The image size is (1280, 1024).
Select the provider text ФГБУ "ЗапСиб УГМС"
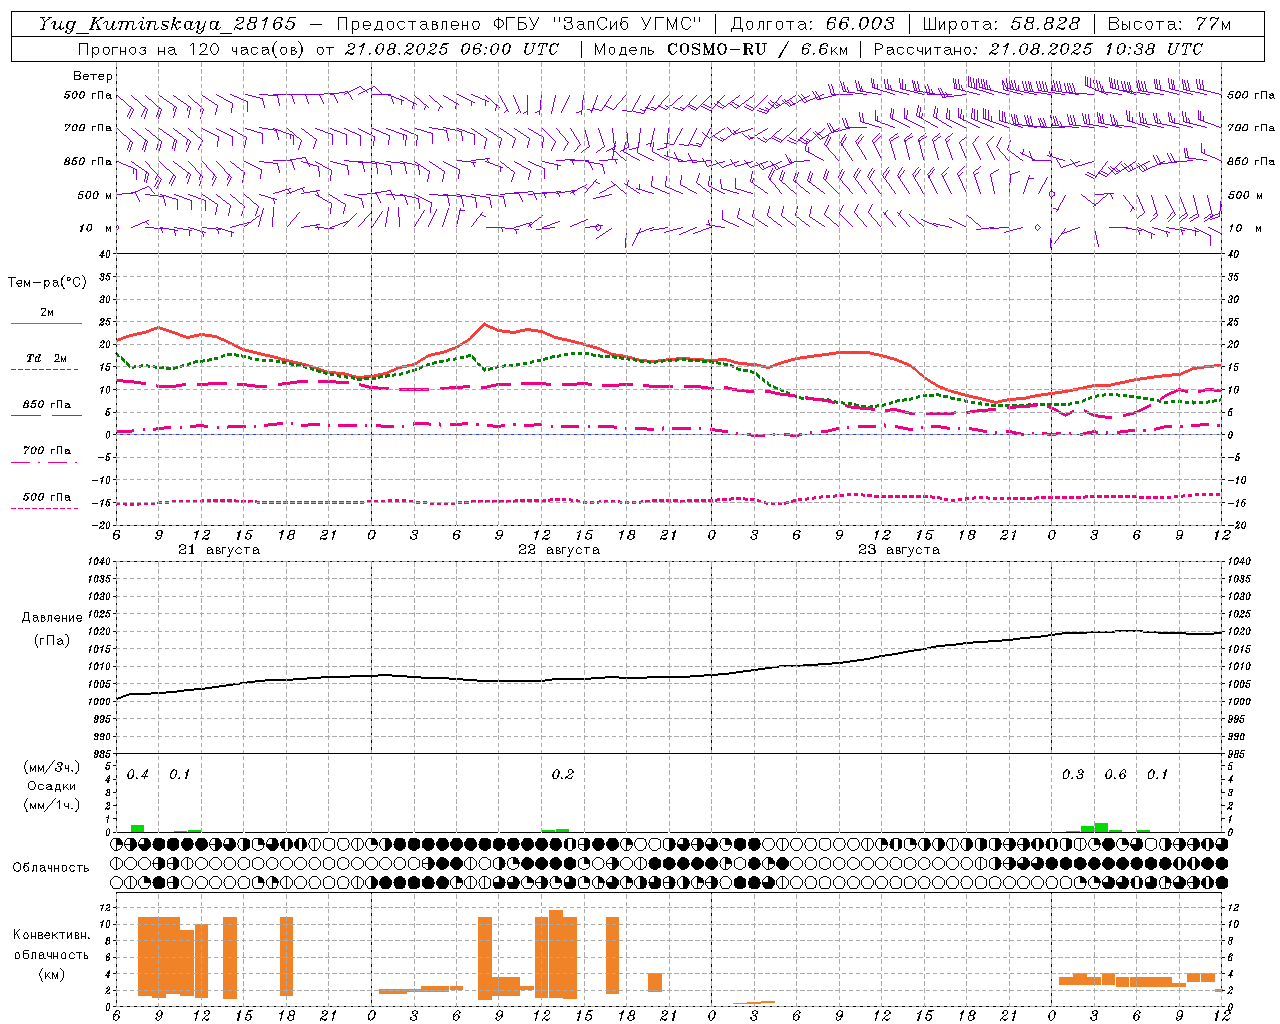(x=598, y=24)
